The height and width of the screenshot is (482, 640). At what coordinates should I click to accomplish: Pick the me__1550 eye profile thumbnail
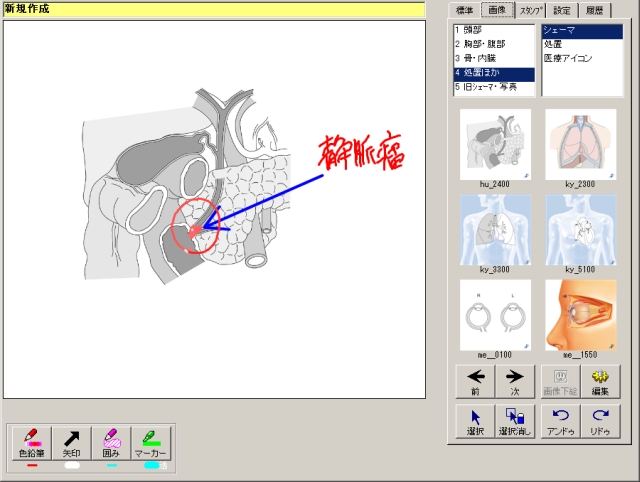click(x=580, y=315)
